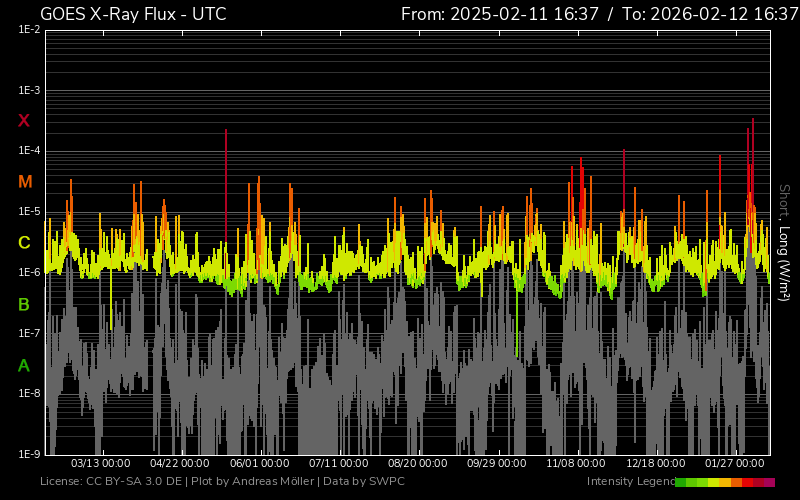This screenshot has height=500, width=800.
Task: Click the 03/13 00:00 time axis label
Action: (x=101, y=464)
